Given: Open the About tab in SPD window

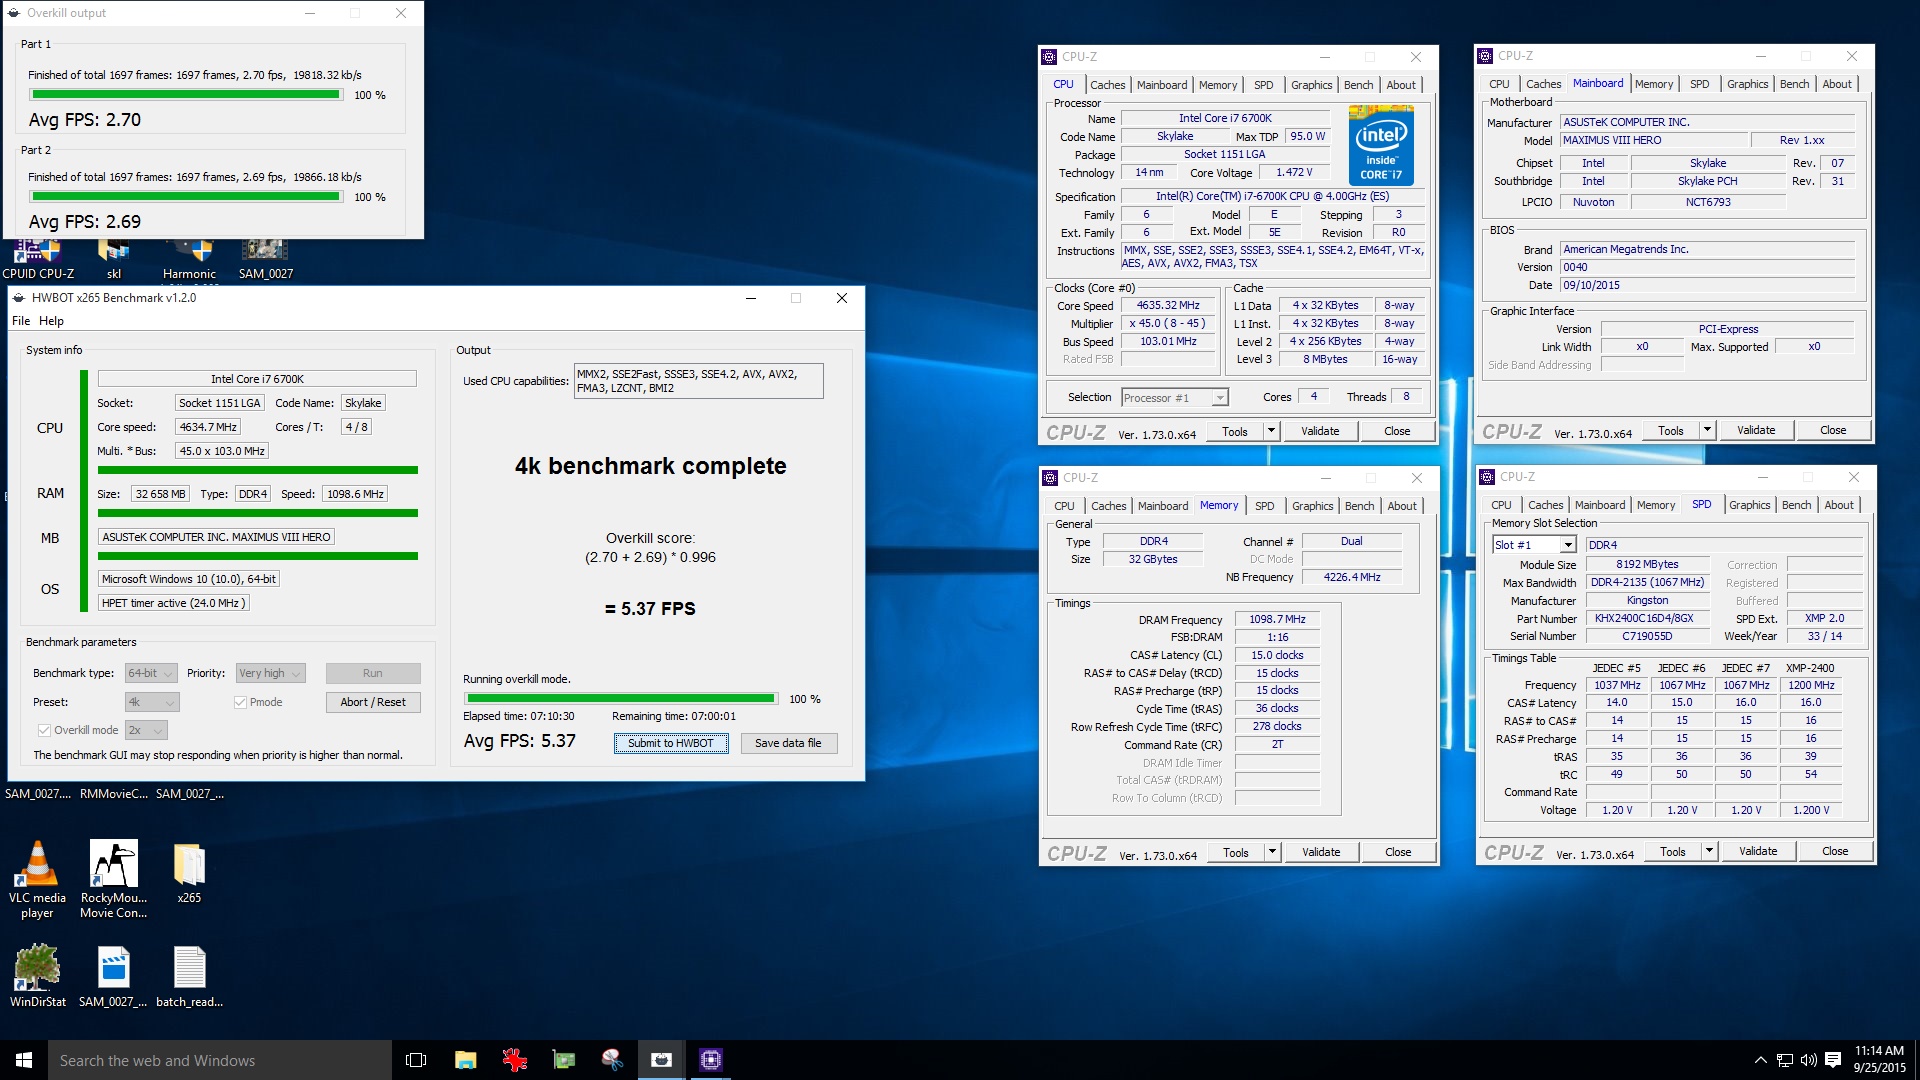Looking at the screenshot, I should 1838,505.
